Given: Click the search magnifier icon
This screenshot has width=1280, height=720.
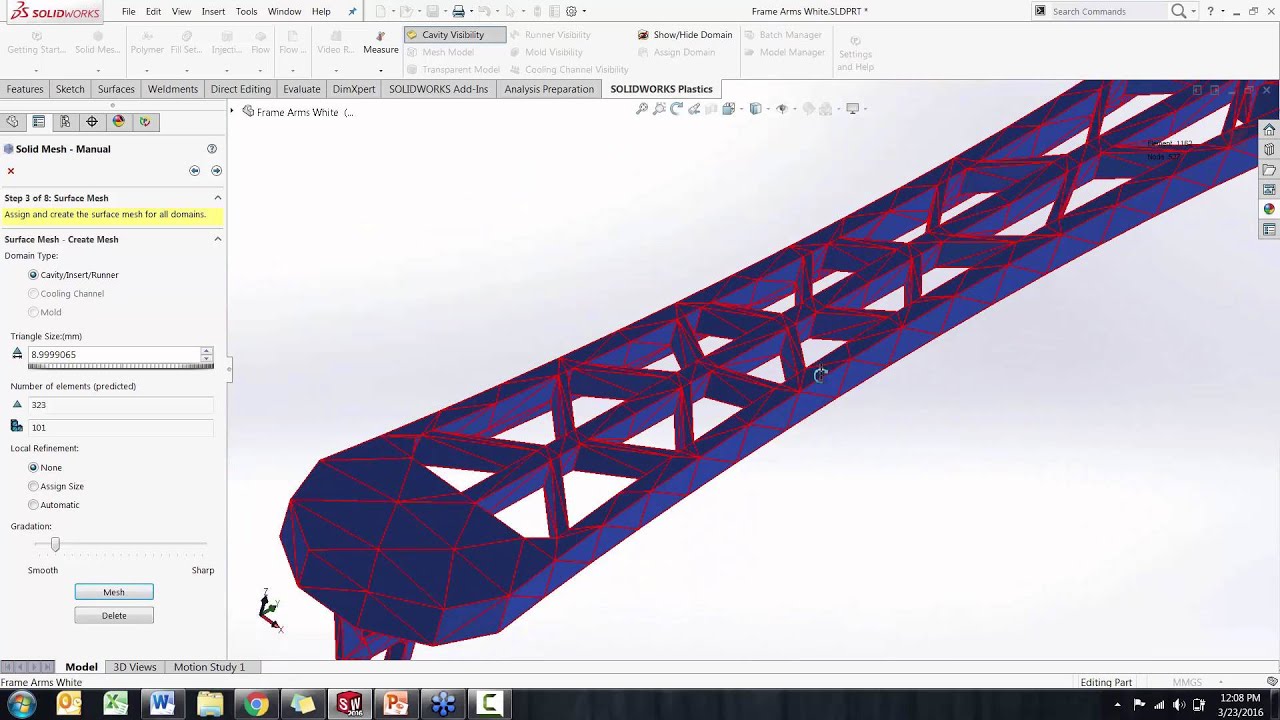Looking at the screenshot, I should tap(1179, 11).
